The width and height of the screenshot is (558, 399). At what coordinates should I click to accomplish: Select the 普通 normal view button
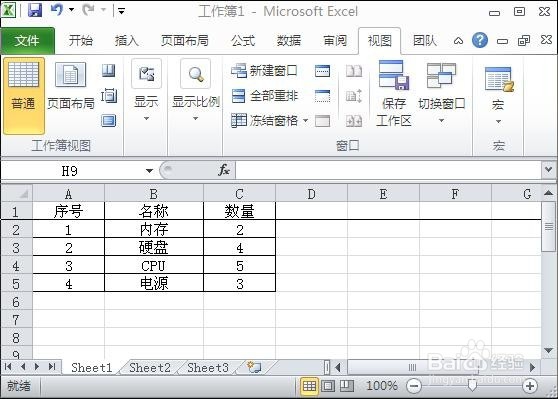click(23, 95)
